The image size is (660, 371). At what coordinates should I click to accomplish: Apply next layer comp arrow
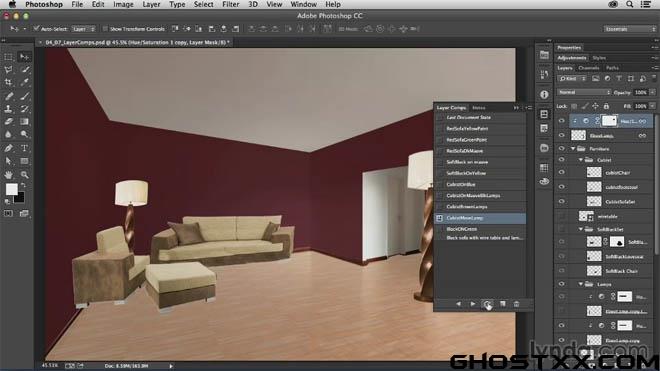tap(473, 304)
